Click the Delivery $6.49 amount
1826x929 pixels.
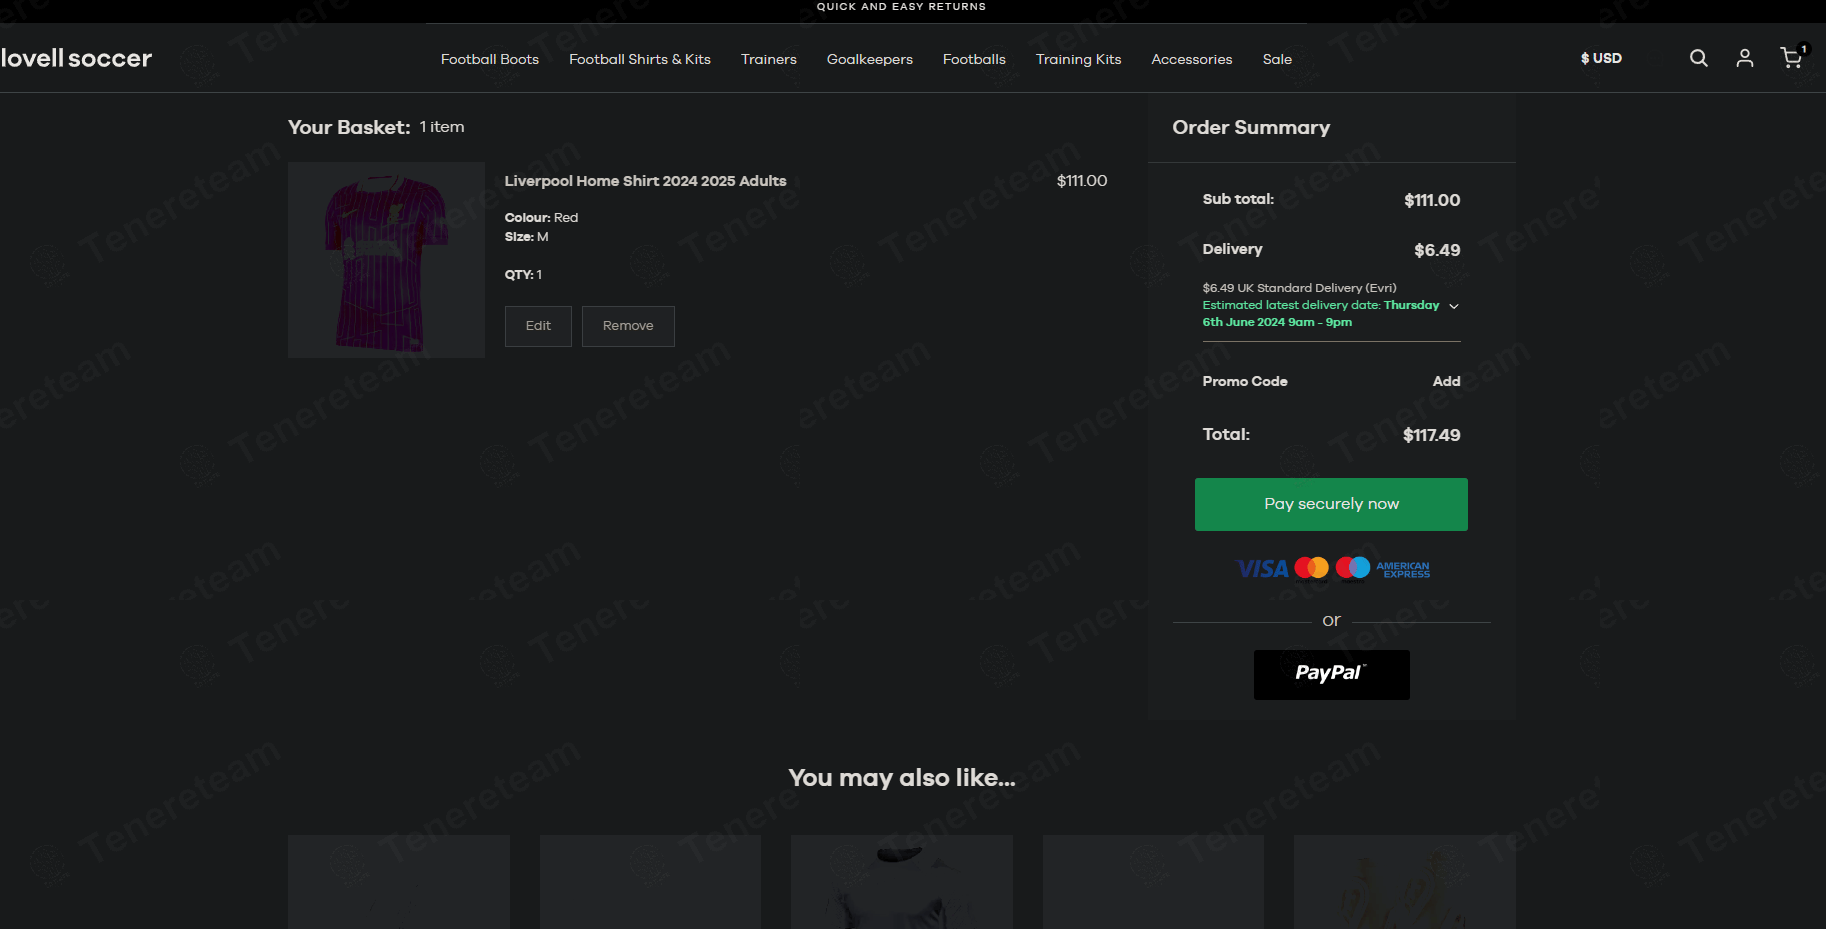pyautogui.click(x=1437, y=250)
